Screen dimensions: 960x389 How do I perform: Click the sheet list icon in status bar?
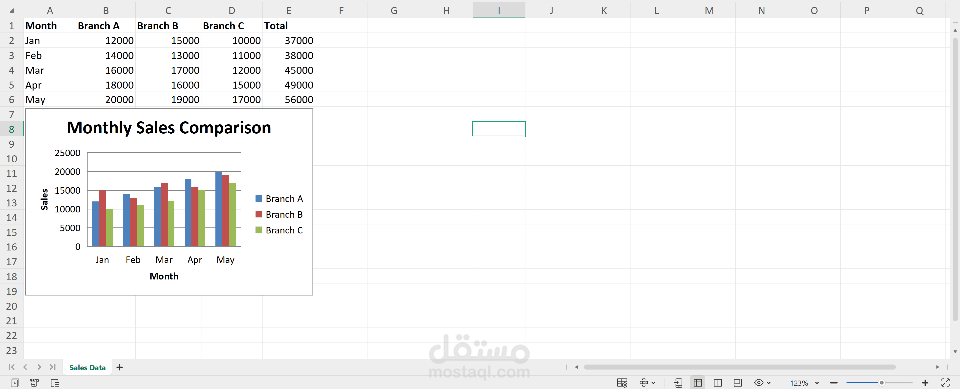54,383
